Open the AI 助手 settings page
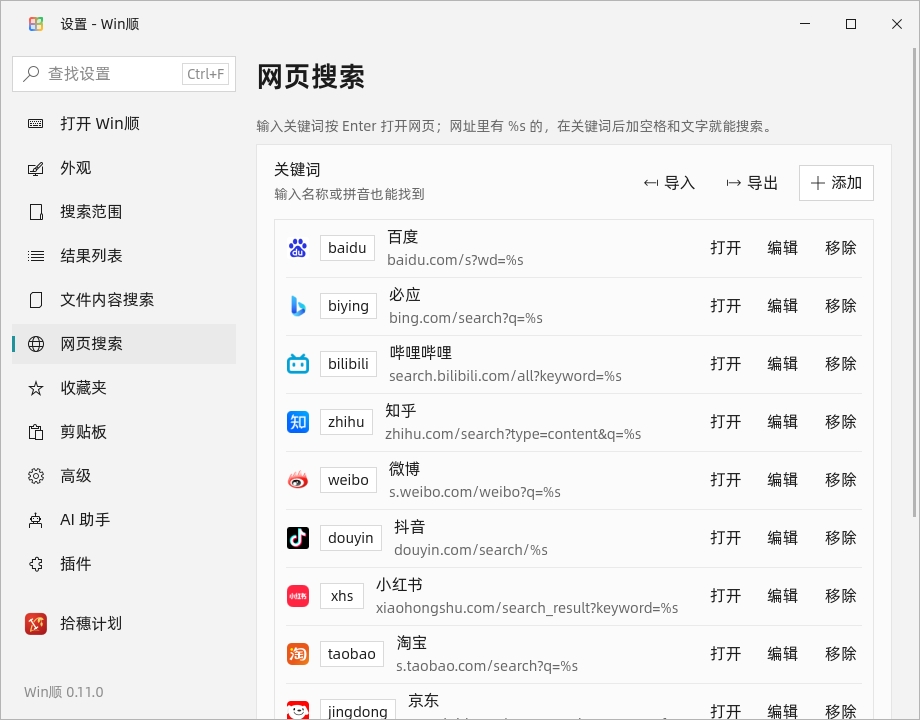Image resolution: width=920 pixels, height=720 pixels. [x=124, y=520]
